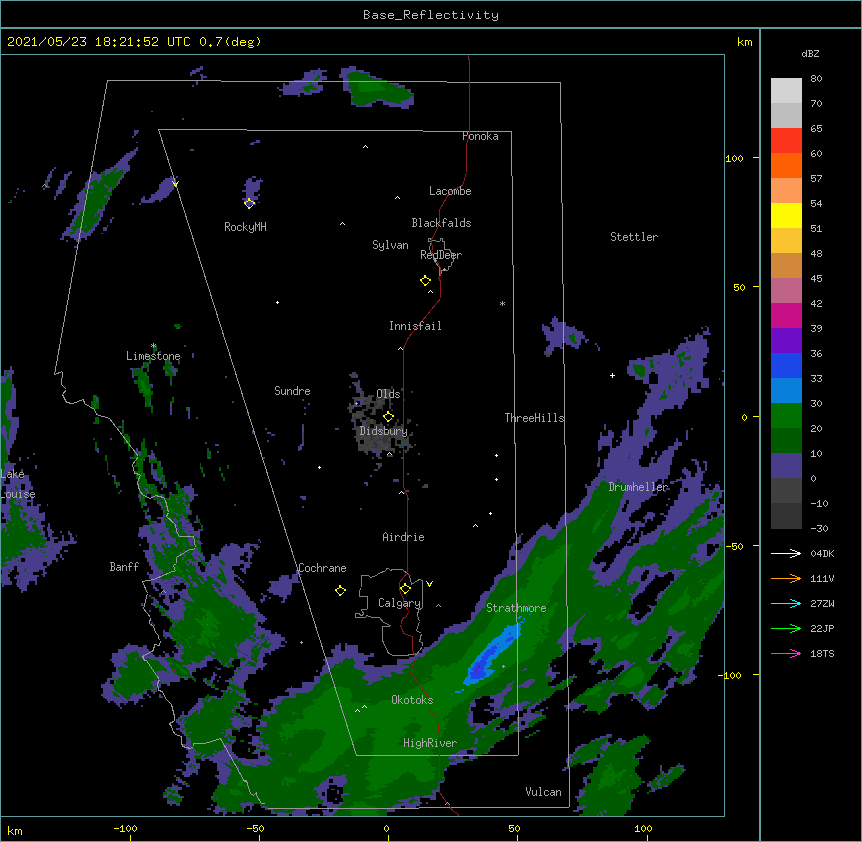862x842 pixels.
Task: Click the Sundre label
Action: point(292,391)
